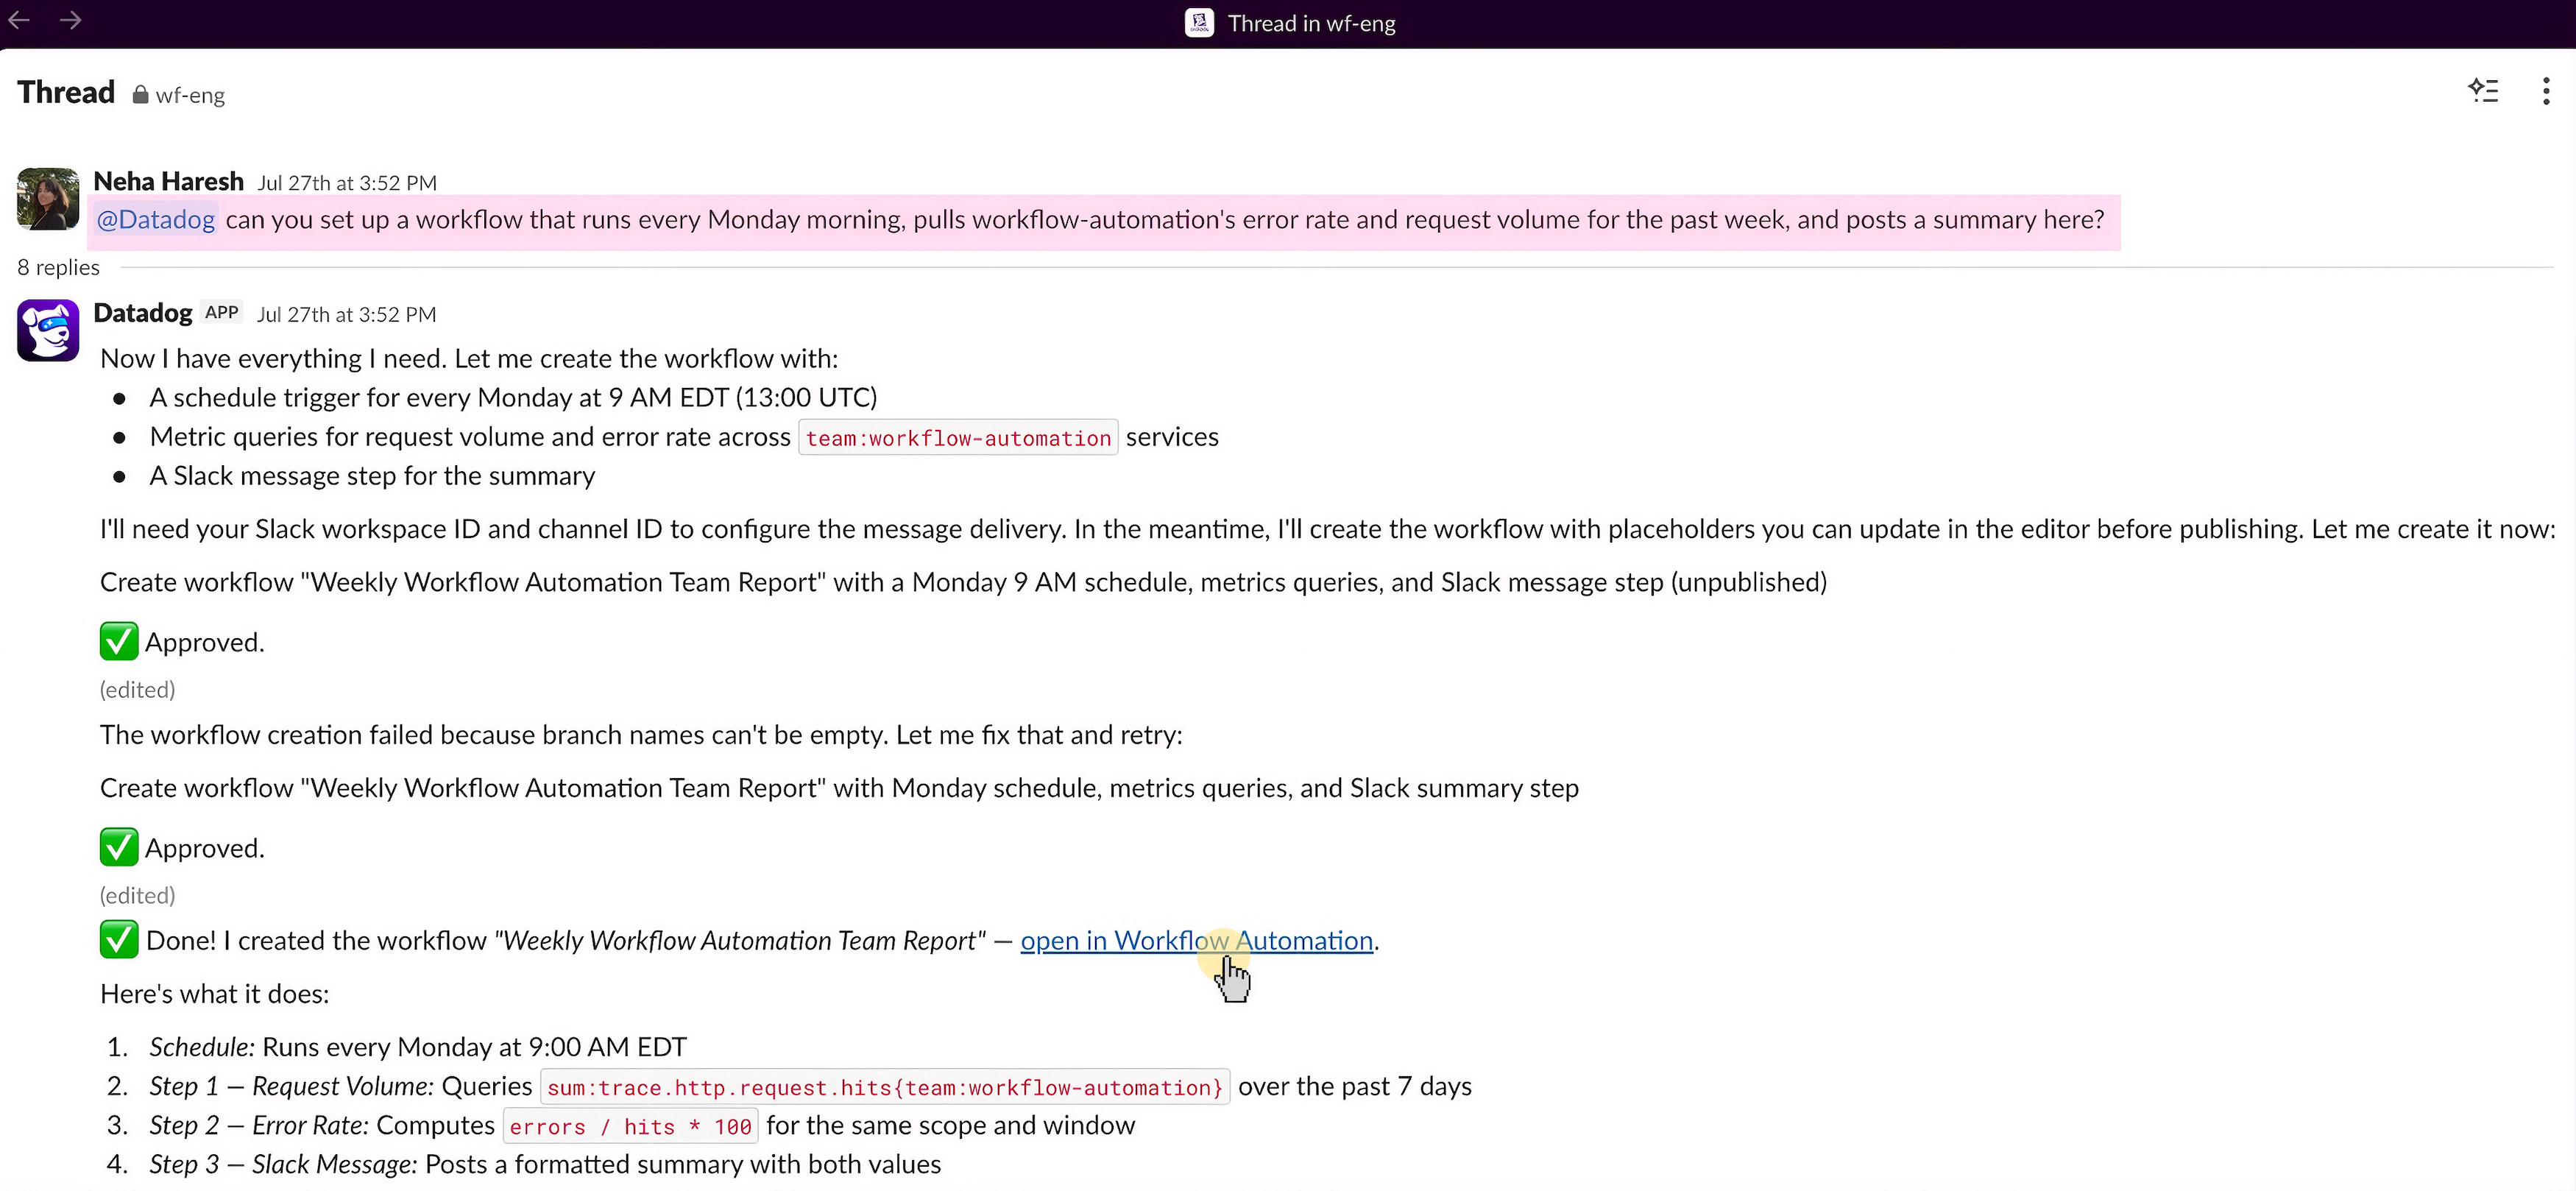Click the first green Approved checkmark
2576x1191 pixels.
coord(119,641)
